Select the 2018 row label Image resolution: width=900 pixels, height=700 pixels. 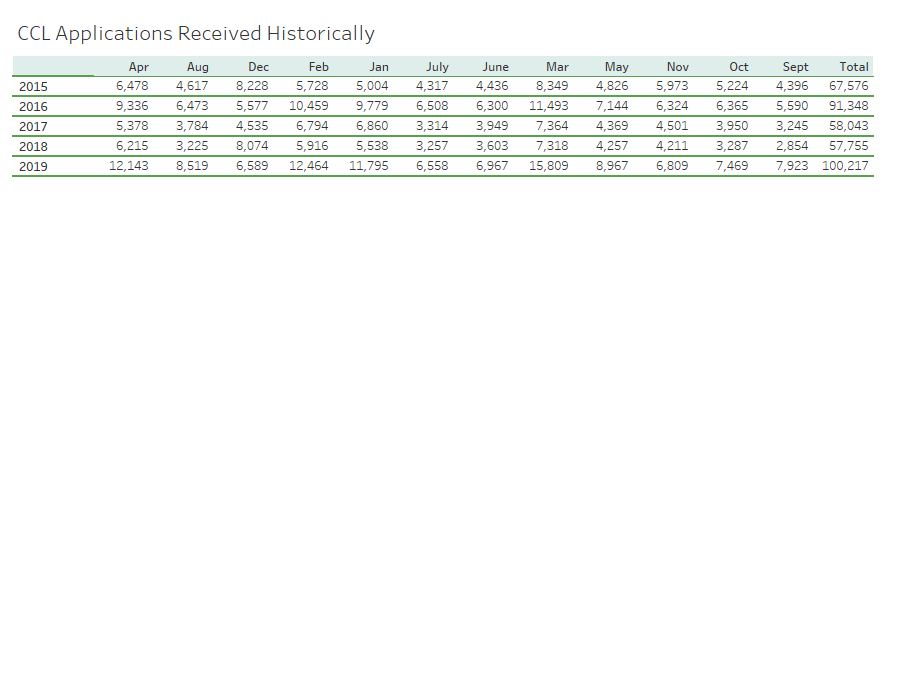tap(33, 146)
